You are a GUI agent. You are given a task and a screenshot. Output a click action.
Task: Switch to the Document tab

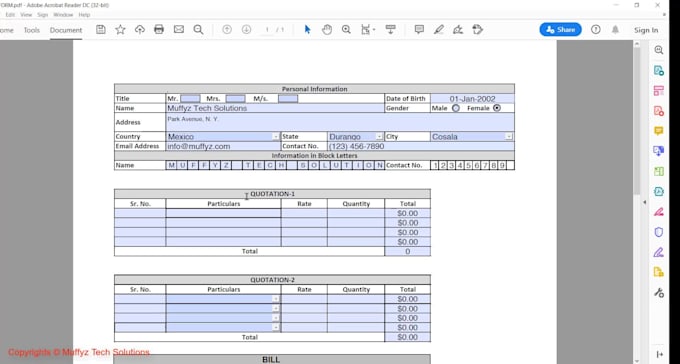tap(66, 30)
